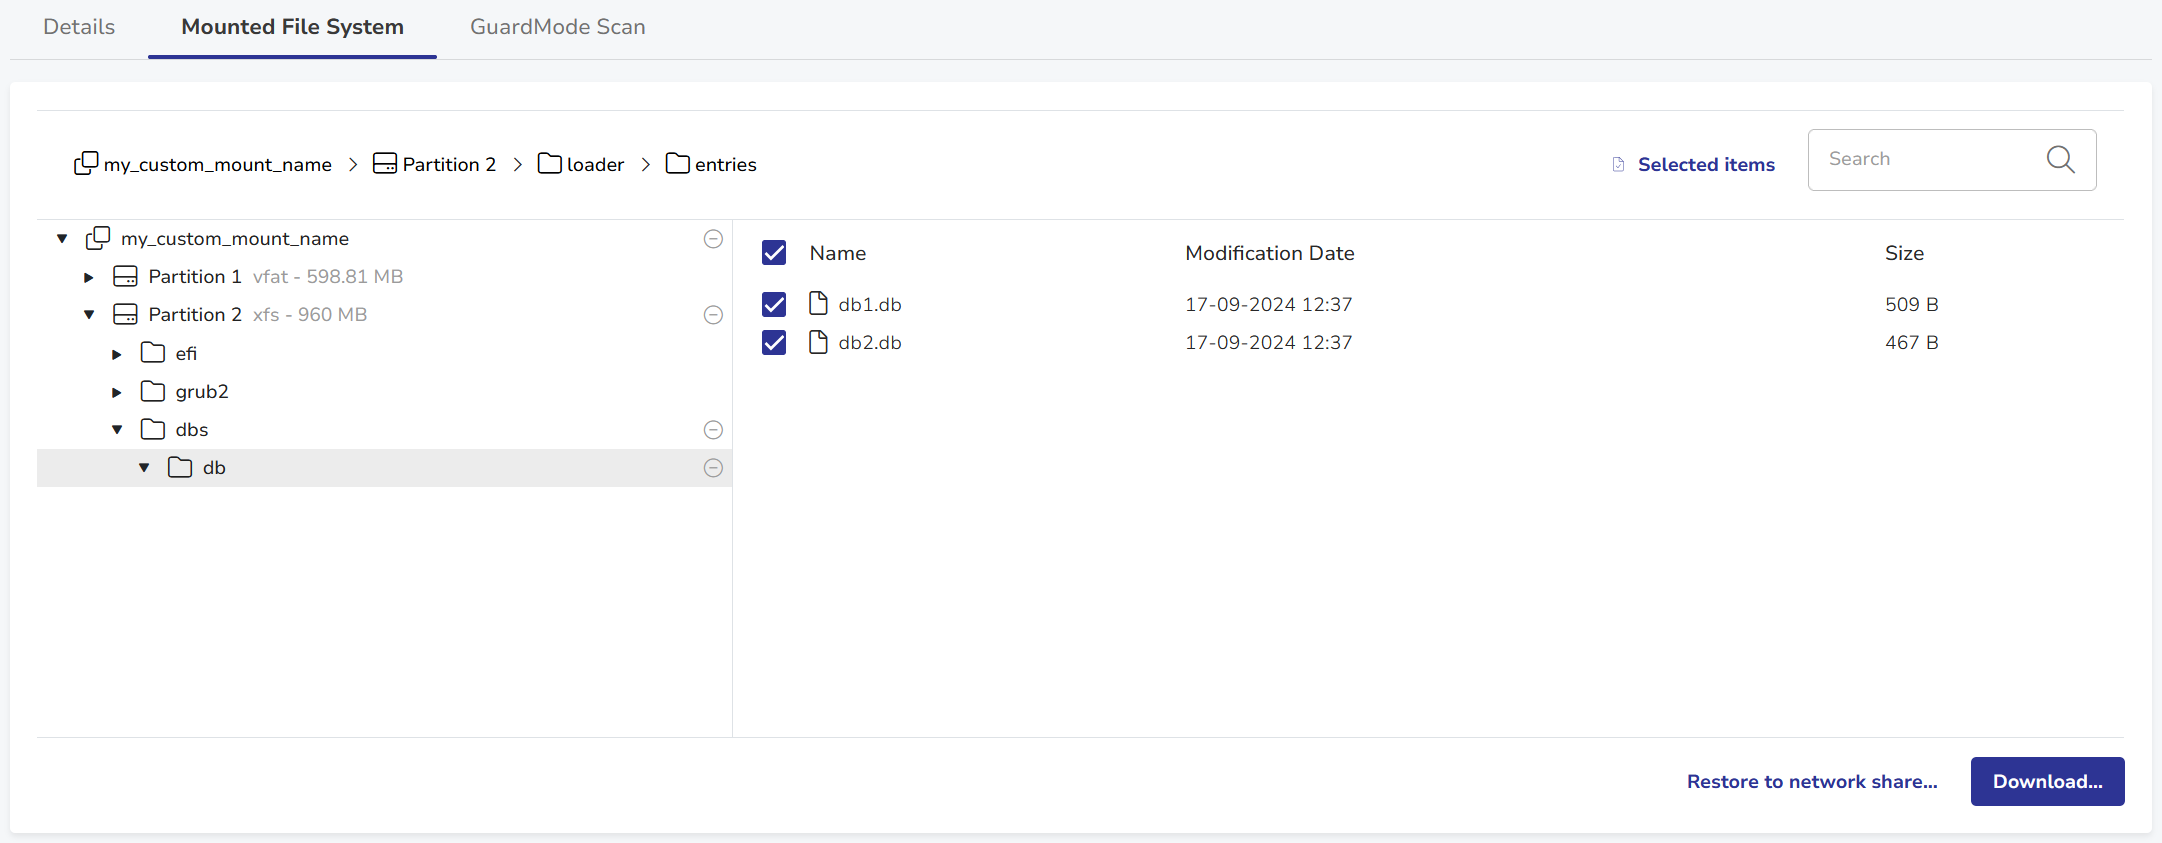The height and width of the screenshot is (843, 2162).
Task: Expand Partition 1 in the tree
Action: click(x=89, y=278)
